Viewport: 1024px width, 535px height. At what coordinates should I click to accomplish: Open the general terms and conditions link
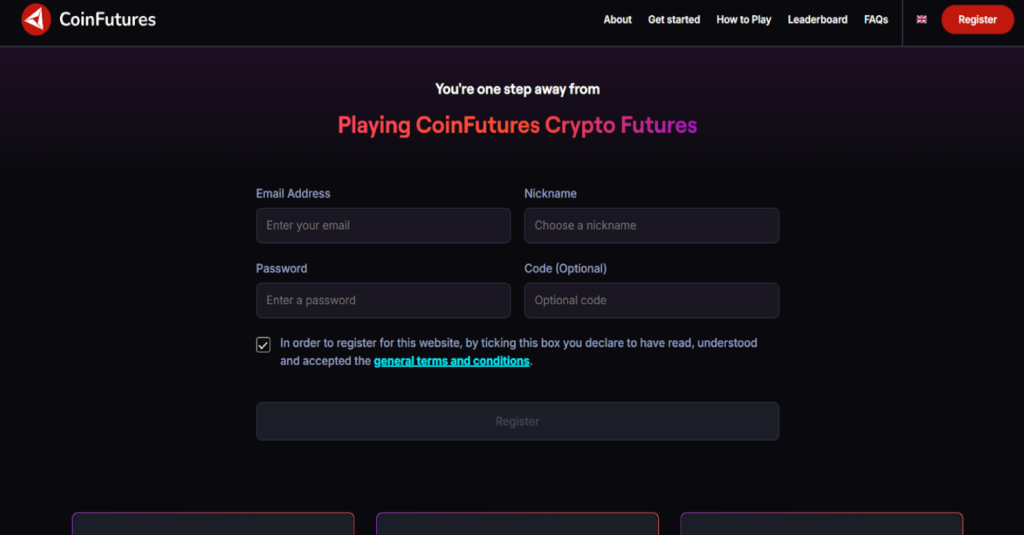coord(451,361)
